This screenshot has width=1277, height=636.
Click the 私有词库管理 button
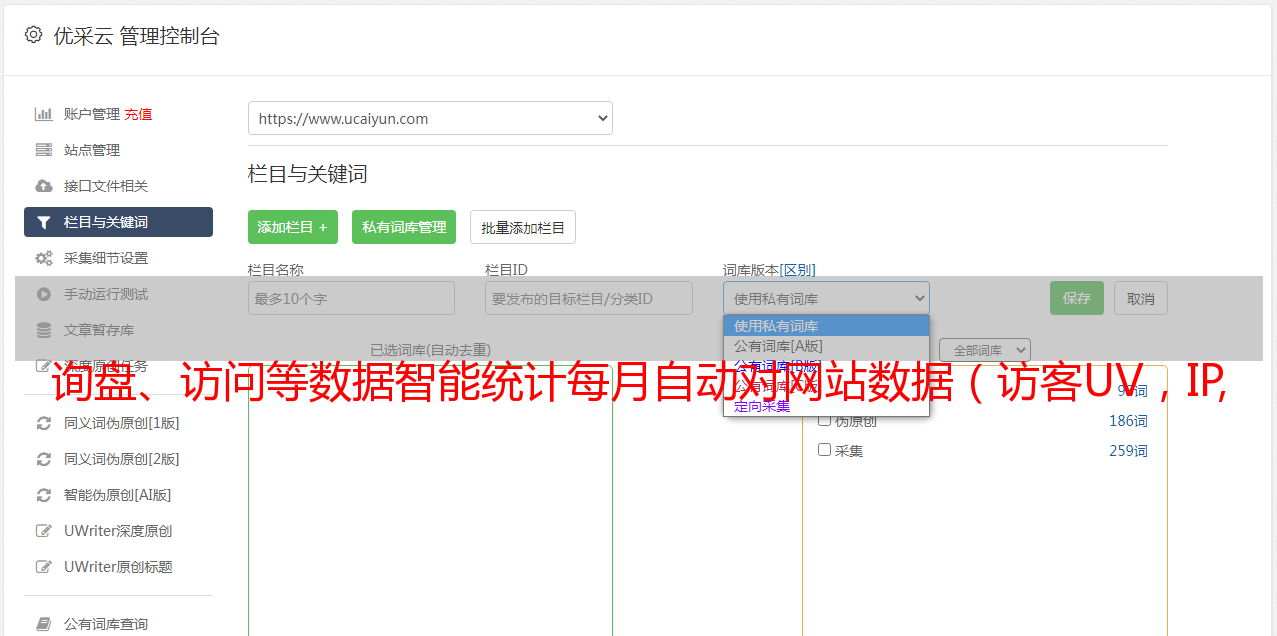[x=404, y=227]
